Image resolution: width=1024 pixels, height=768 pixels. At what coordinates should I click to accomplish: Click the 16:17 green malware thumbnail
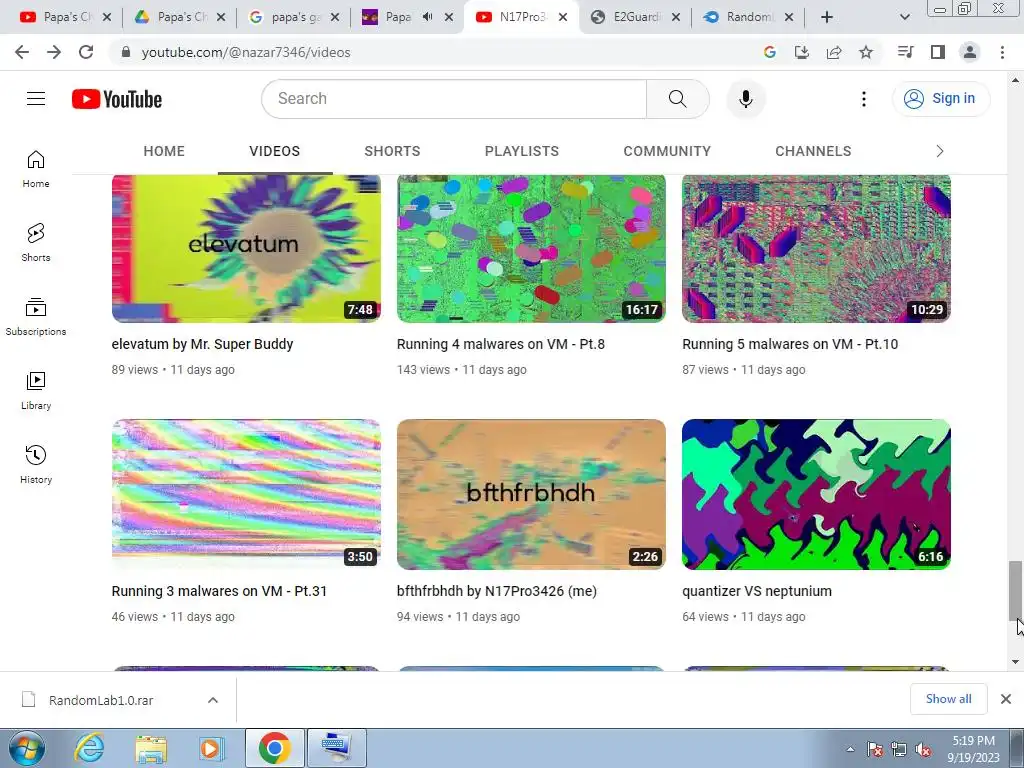532,248
